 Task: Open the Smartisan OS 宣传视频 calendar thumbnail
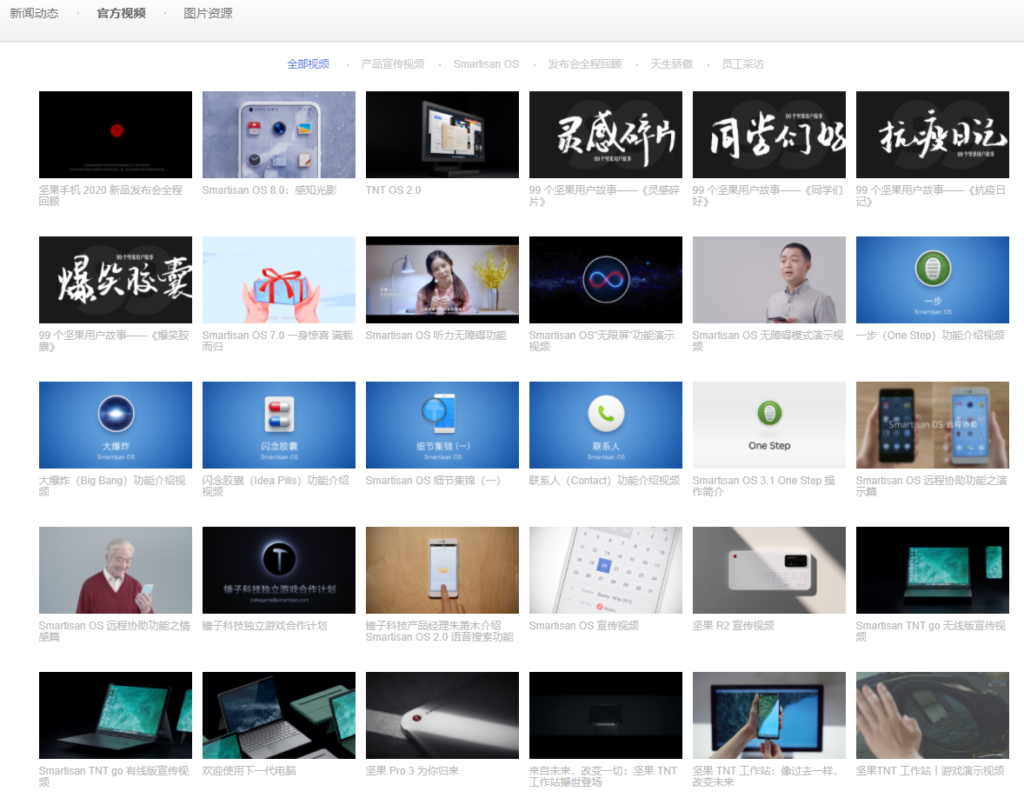605,570
